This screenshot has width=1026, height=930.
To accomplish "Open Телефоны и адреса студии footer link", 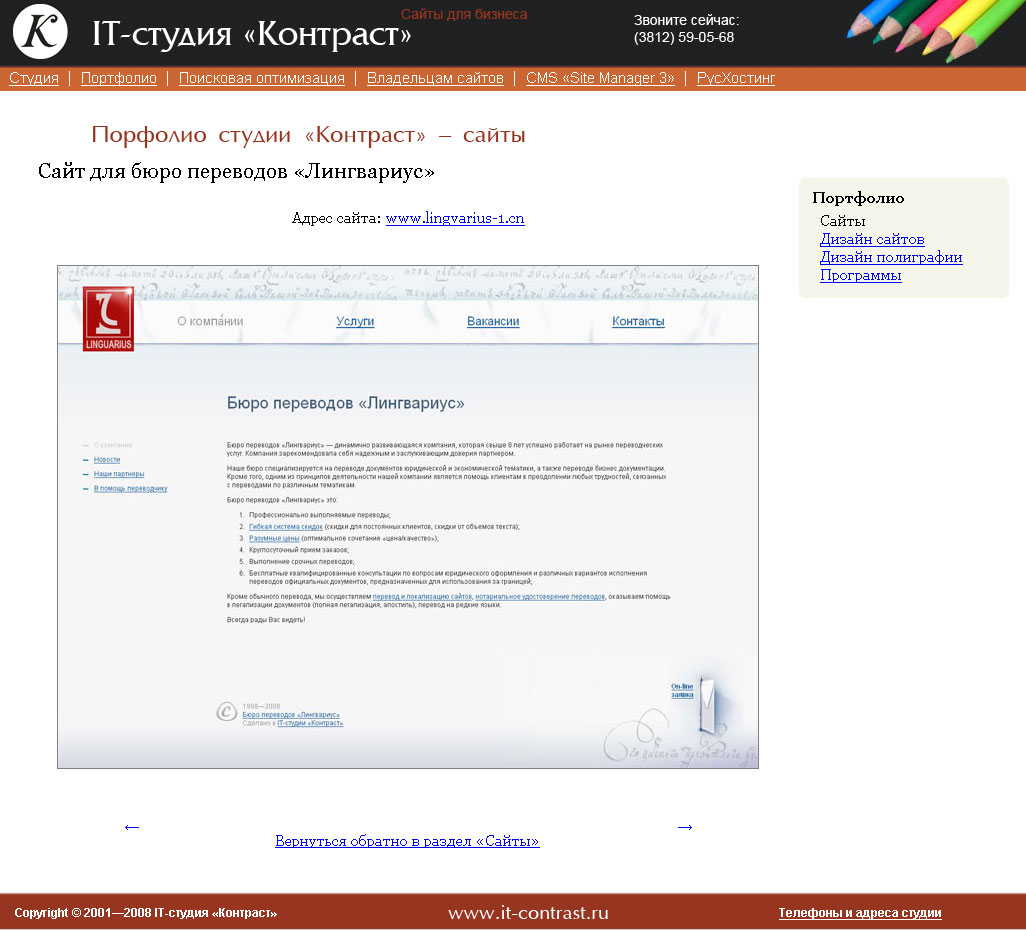I will [860, 913].
